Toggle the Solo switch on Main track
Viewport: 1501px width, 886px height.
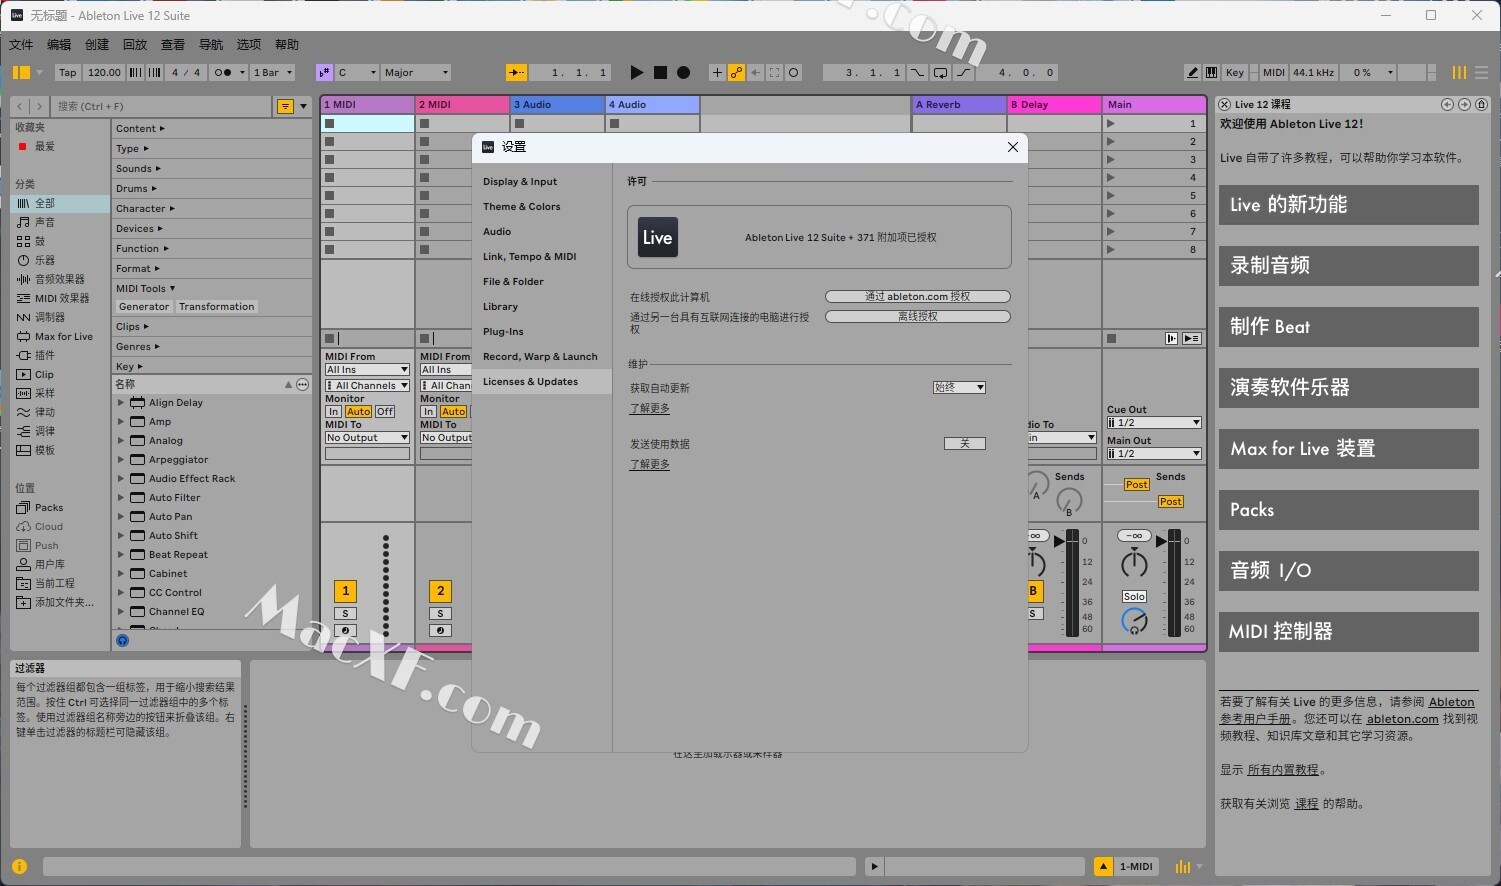click(x=1134, y=596)
